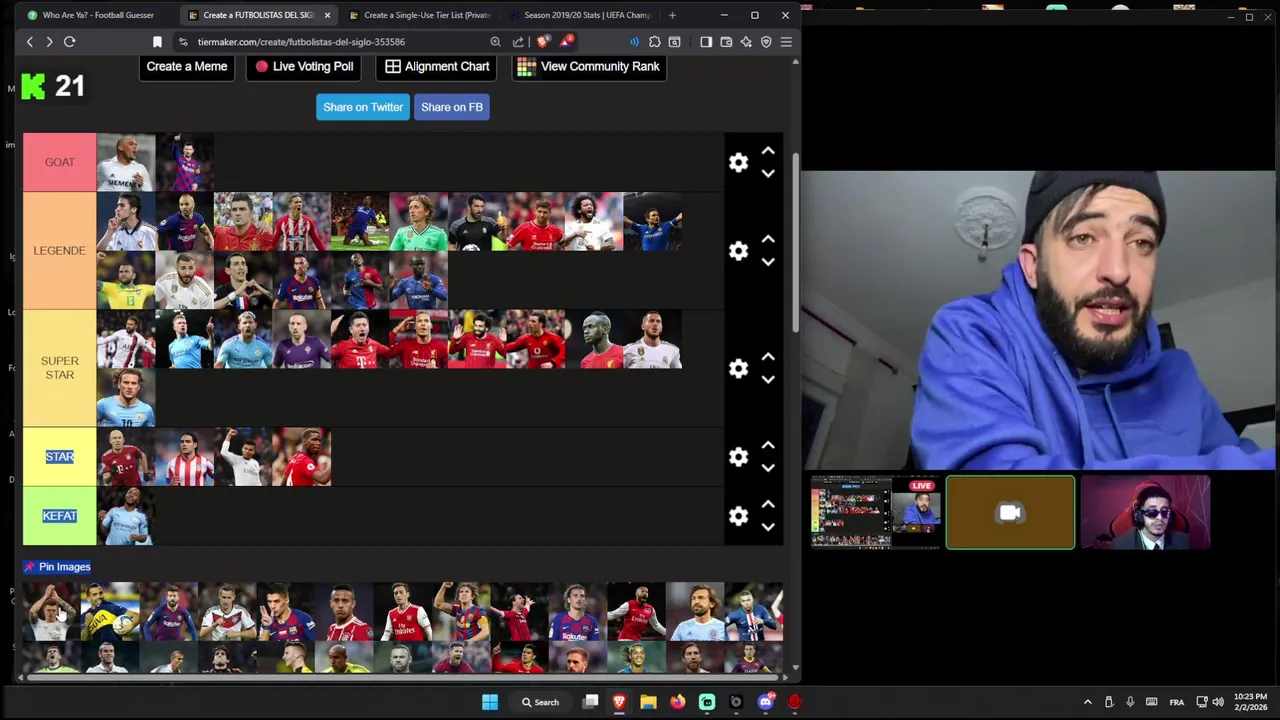Open settings gear for LEGENDE tier row
This screenshot has height=720, width=1280.
point(738,251)
